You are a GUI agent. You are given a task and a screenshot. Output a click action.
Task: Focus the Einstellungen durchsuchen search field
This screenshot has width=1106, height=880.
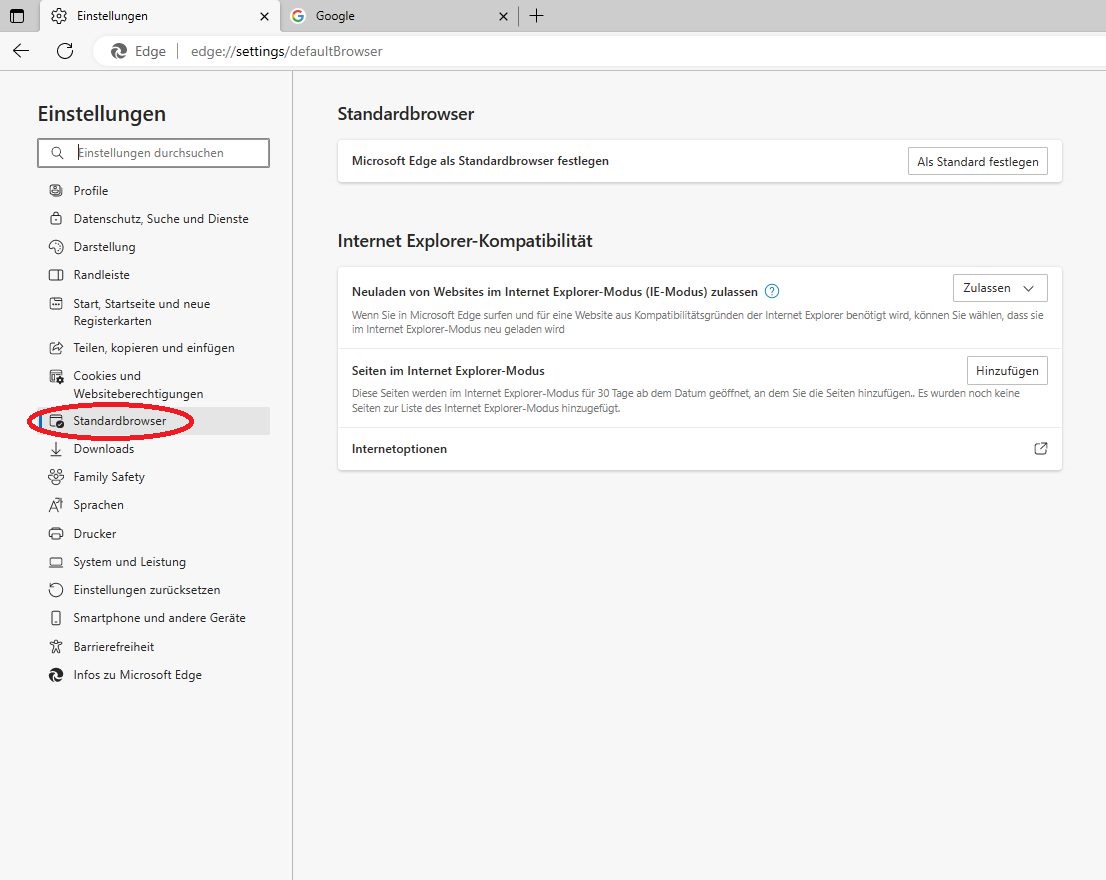pos(153,153)
